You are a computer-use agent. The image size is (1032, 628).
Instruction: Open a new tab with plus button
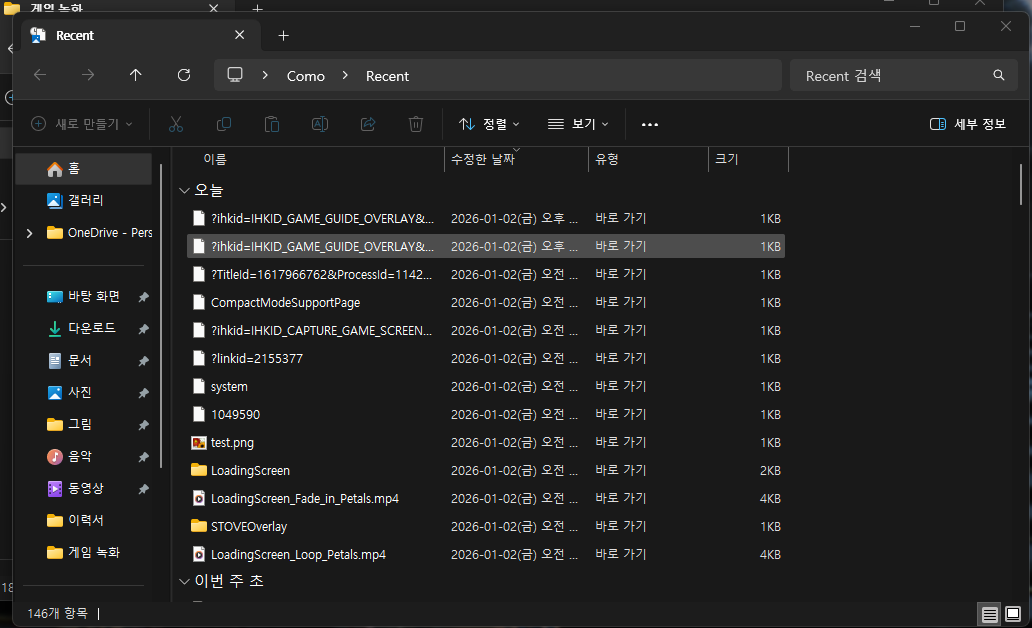[283, 35]
